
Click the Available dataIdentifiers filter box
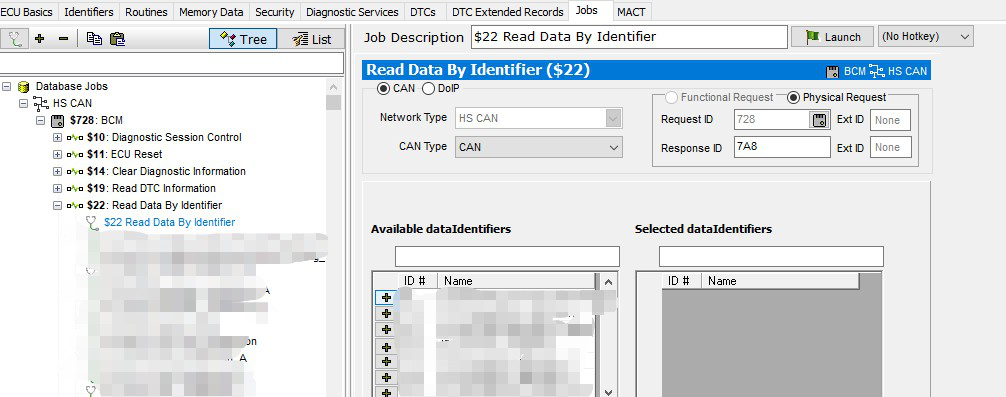pyautogui.click(x=507, y=257)
